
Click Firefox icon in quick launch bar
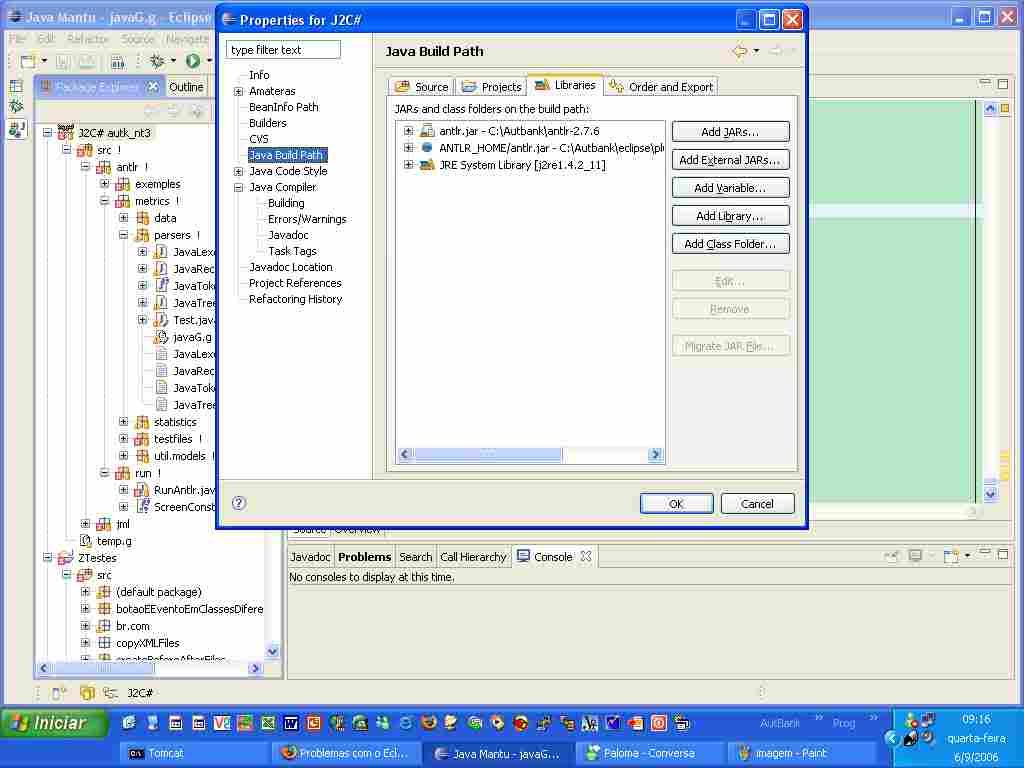coord(429,722)
